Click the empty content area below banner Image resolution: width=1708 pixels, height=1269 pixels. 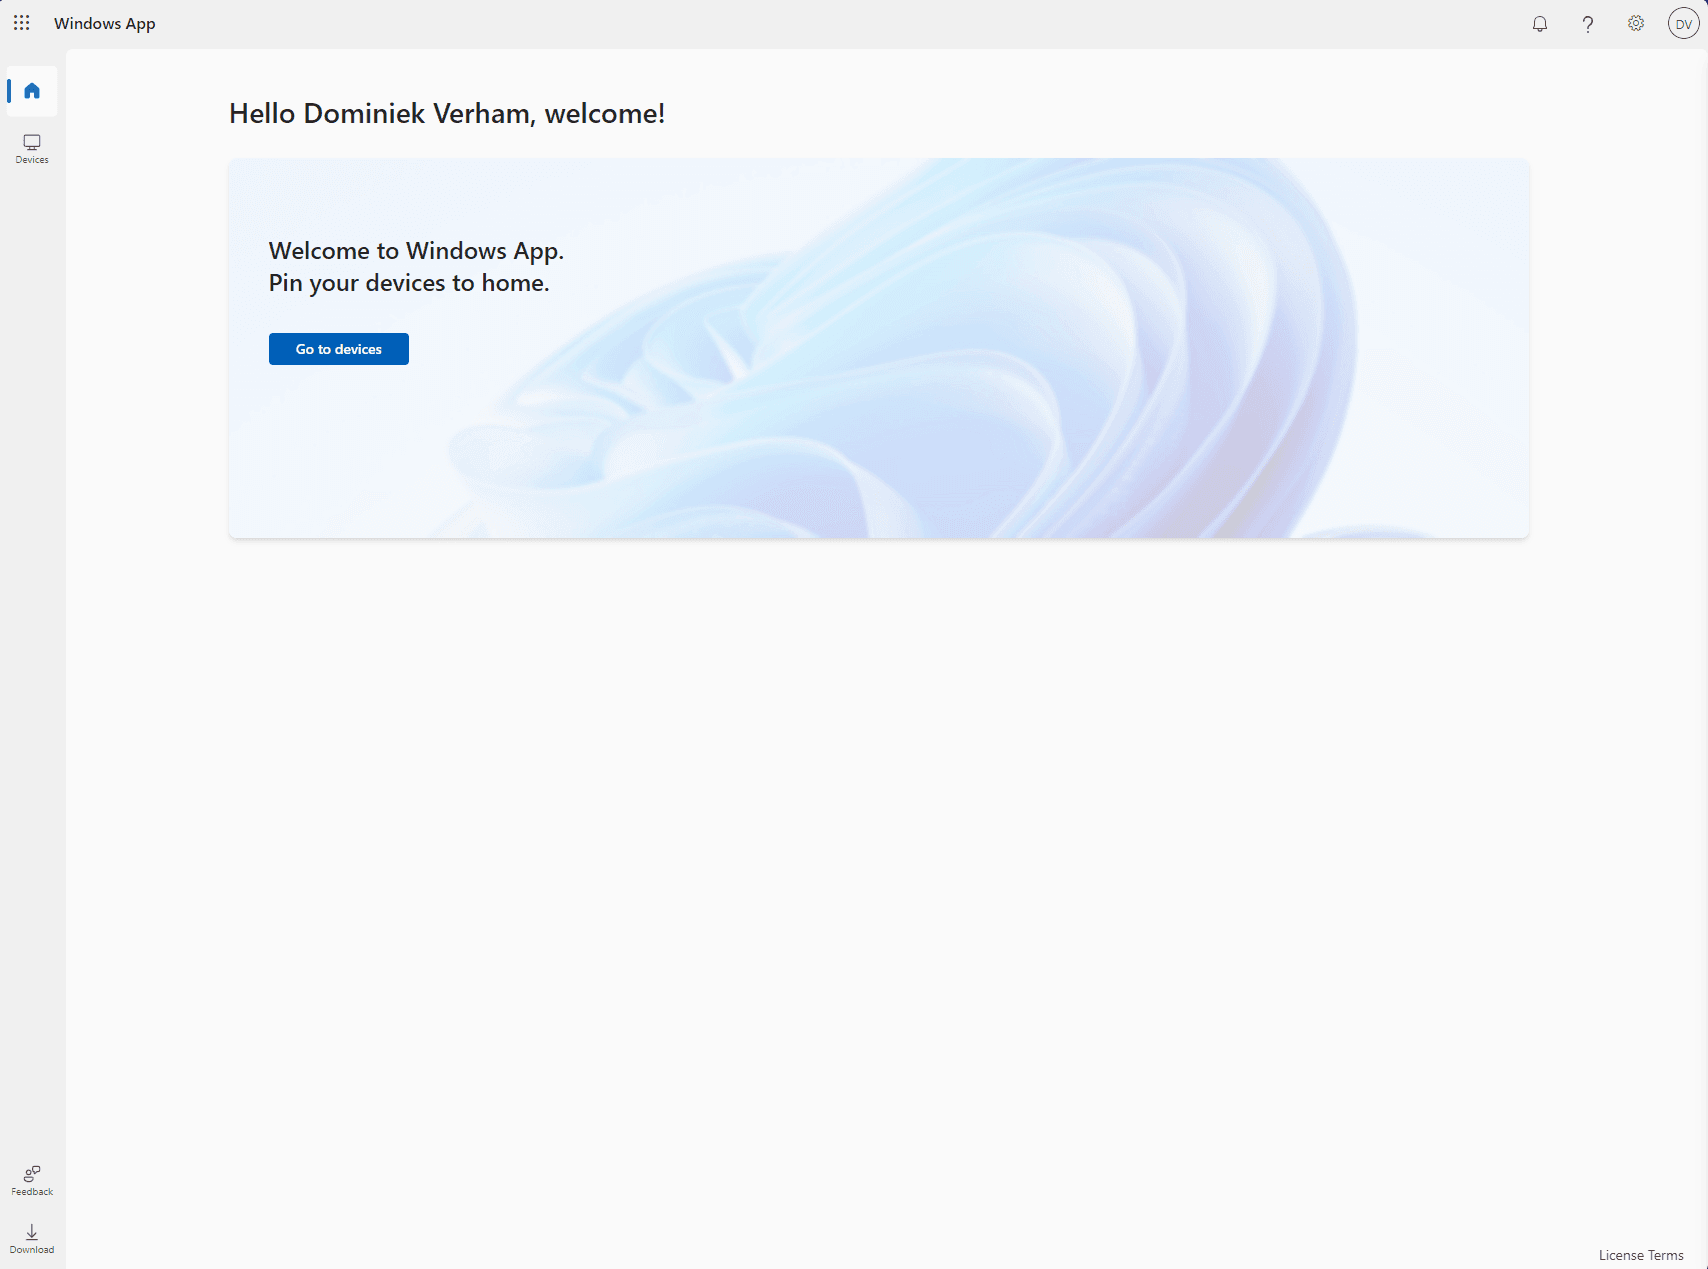pyautogui.click(x=878, y=850)
